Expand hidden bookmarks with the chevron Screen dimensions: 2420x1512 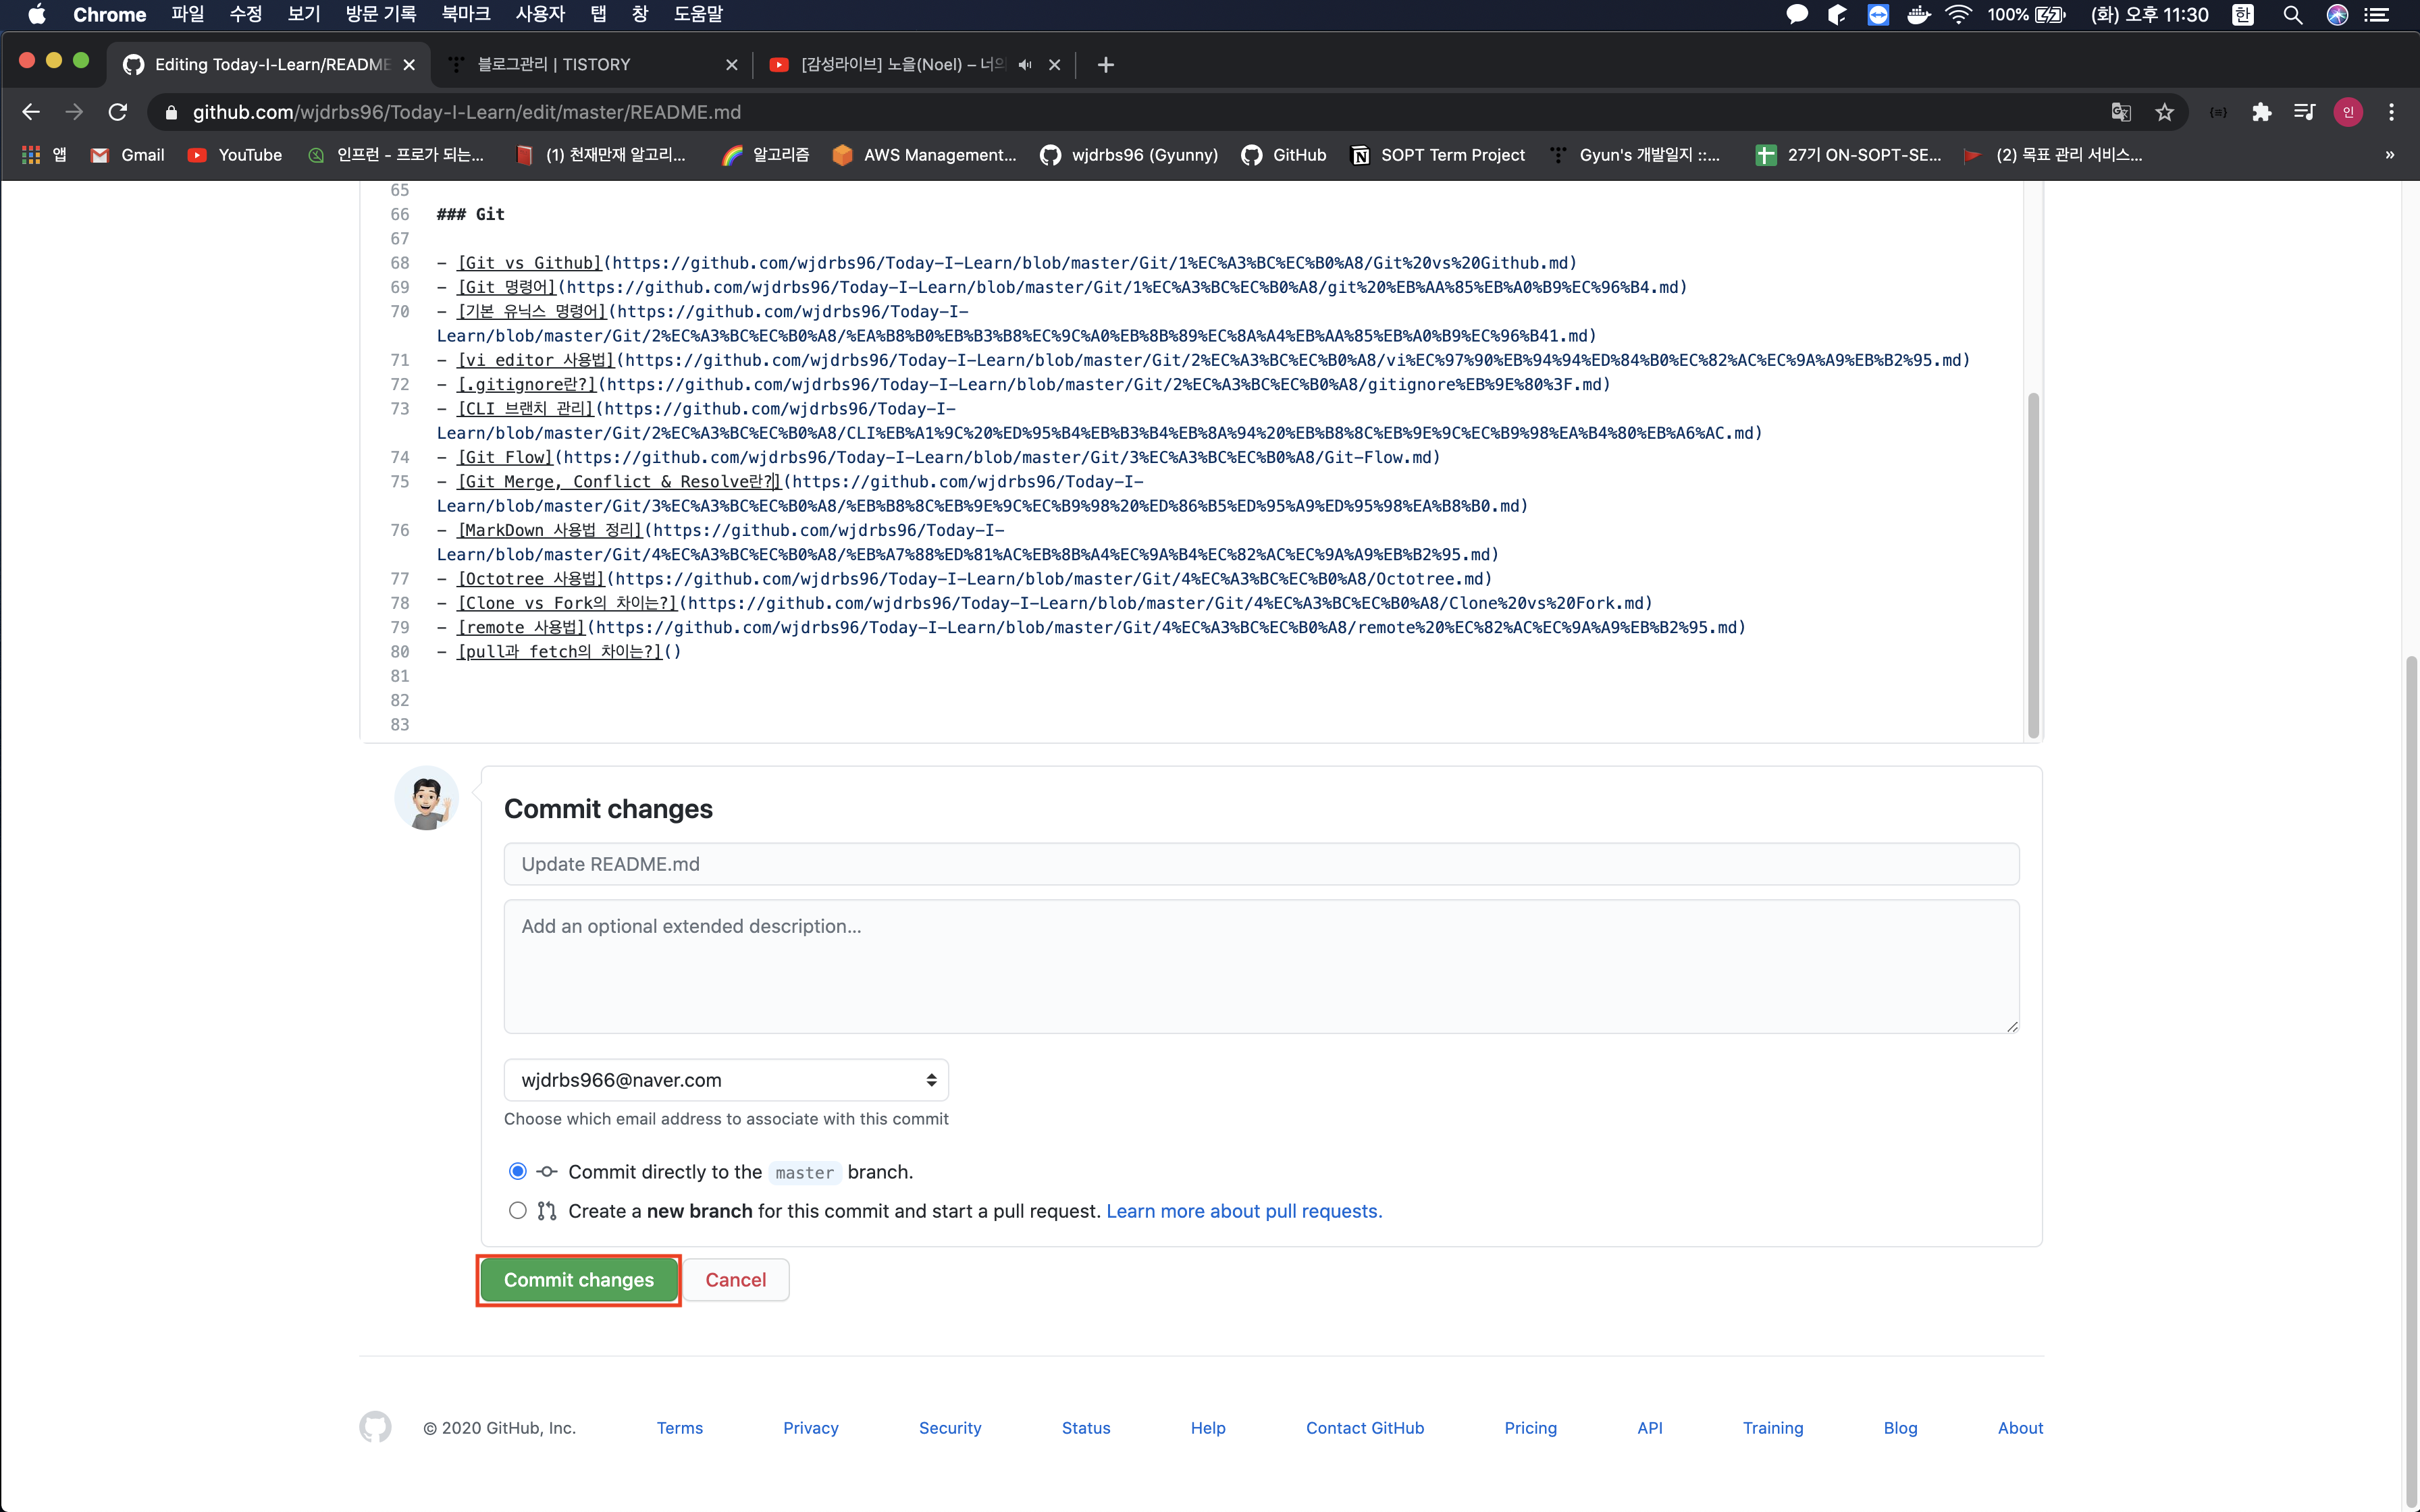coord(2389,155)
